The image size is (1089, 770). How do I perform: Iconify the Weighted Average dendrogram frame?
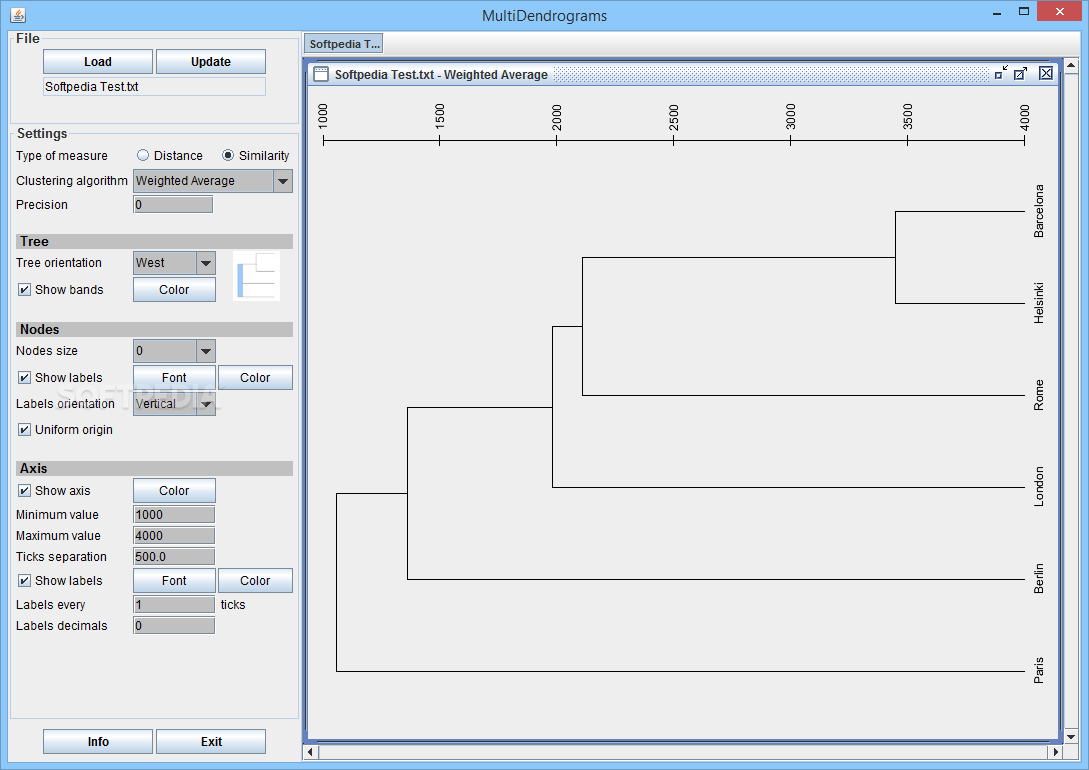(1001, 73)
